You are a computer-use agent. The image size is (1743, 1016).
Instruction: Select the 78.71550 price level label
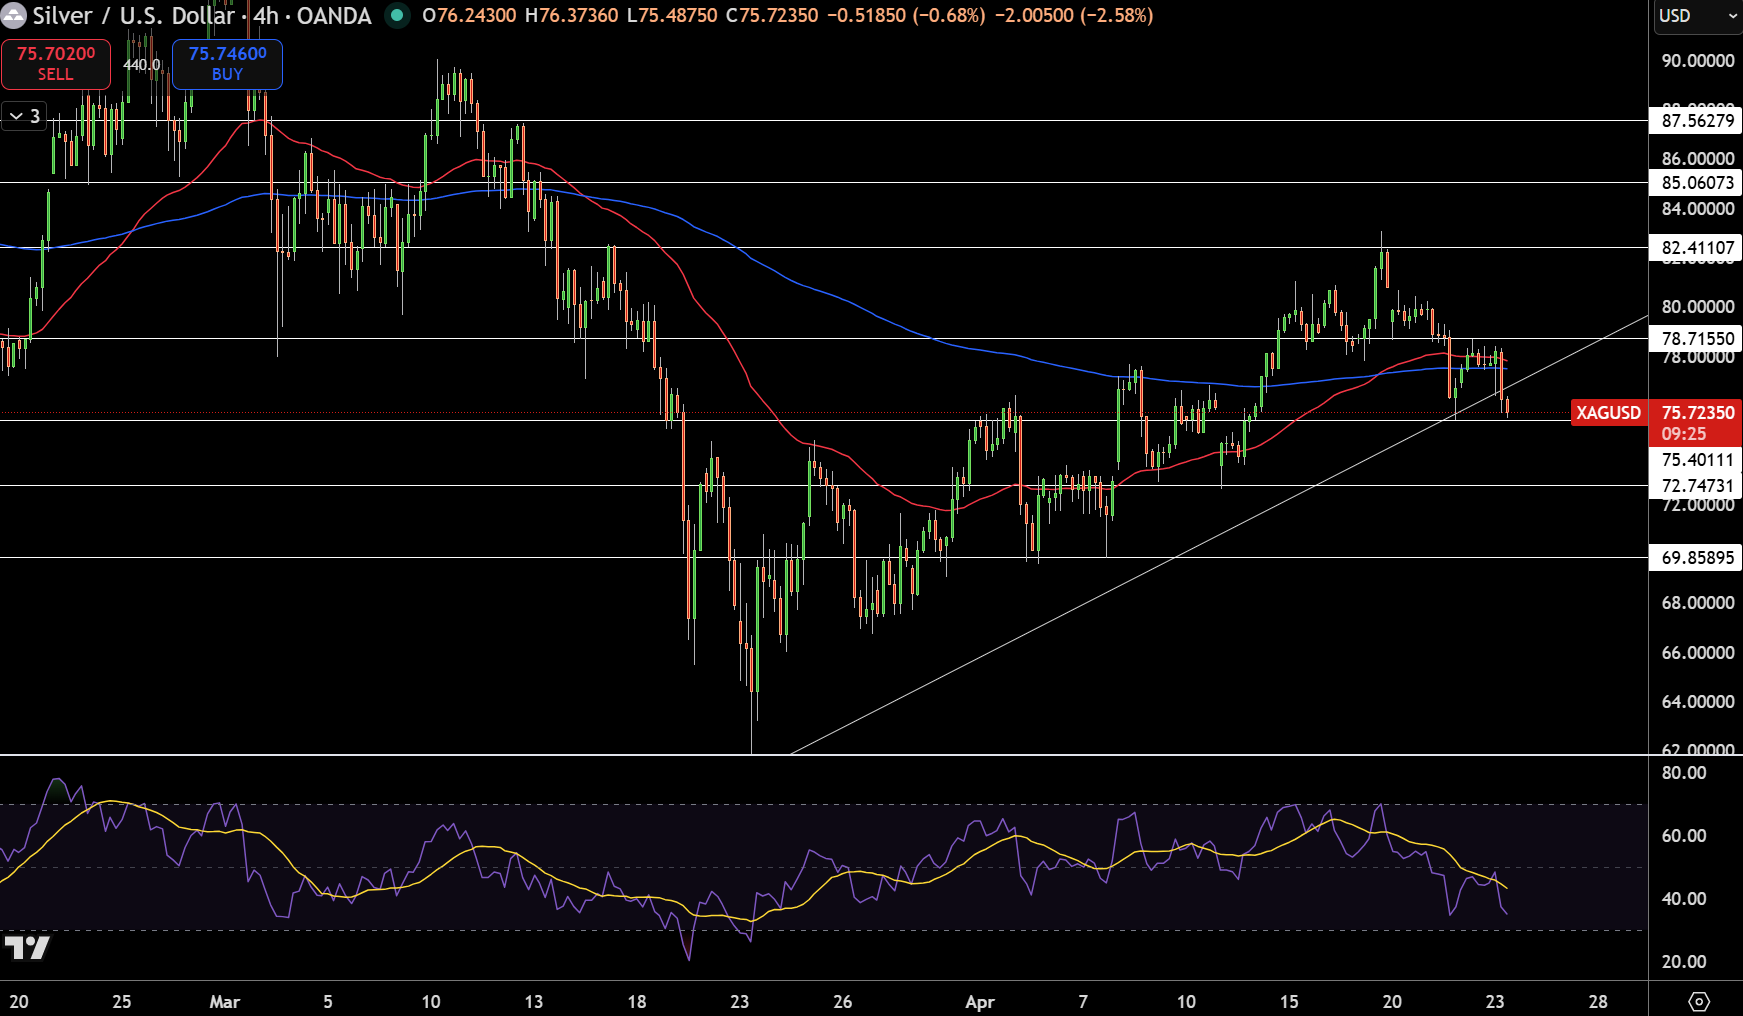(1696, 339)
